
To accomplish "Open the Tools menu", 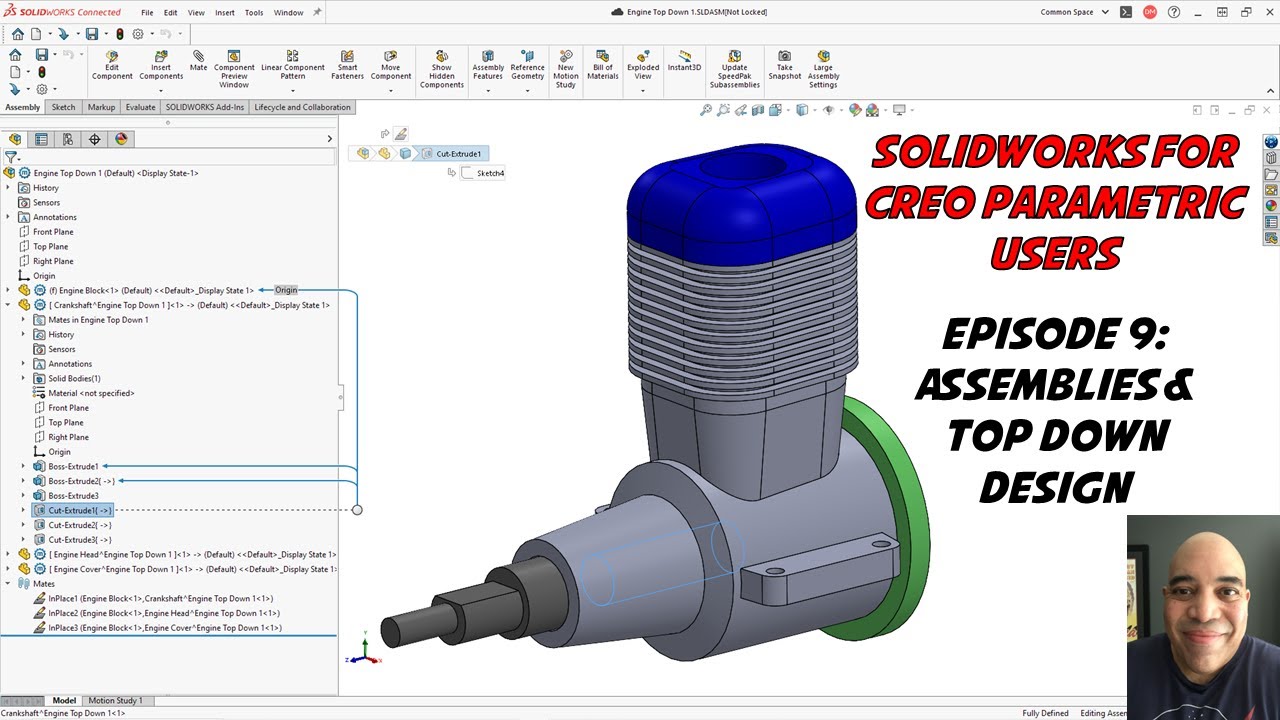I will click(x=254, y=13).
